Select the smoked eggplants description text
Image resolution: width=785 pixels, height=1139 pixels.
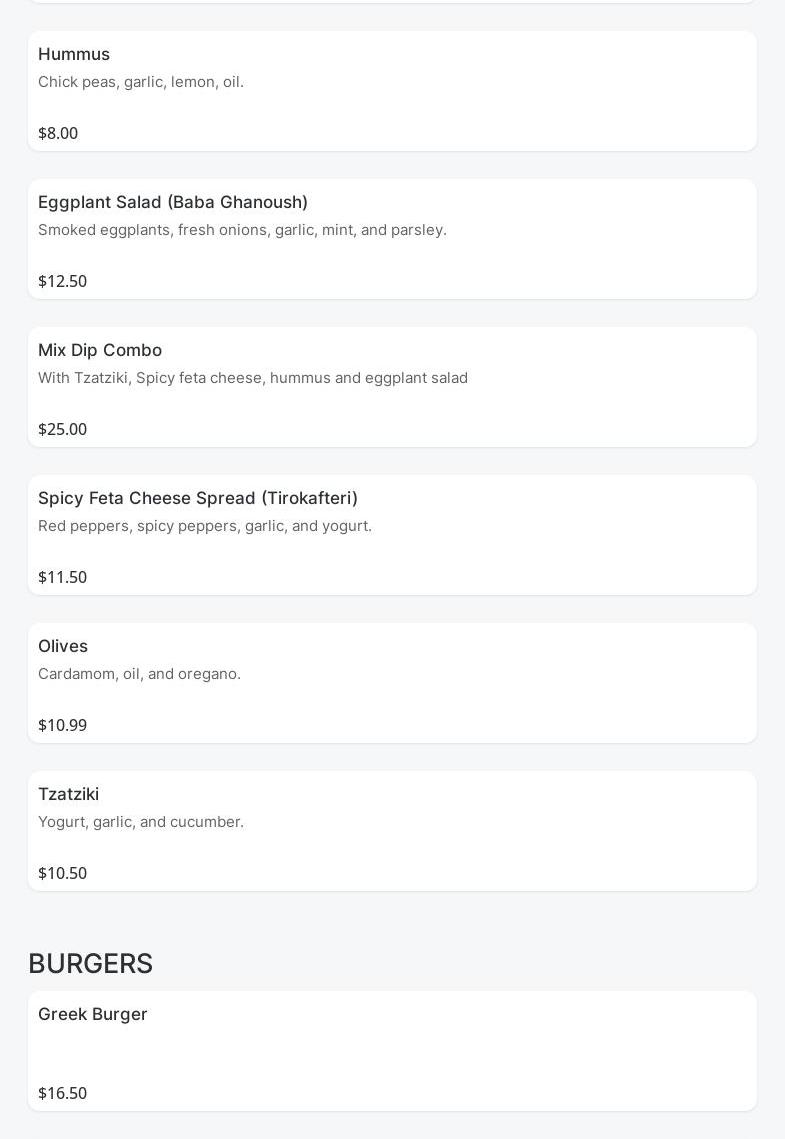242,230
